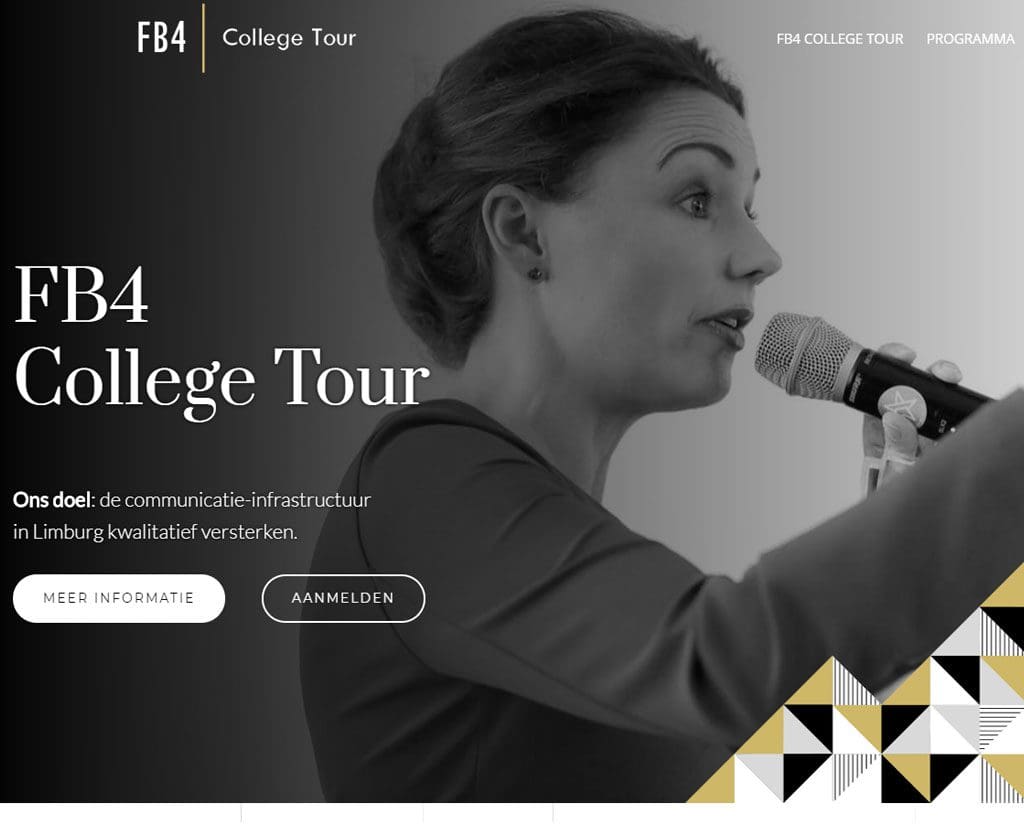
Task: Click the large 'FB4' hero heading
Action: pyautogui.click(x=81, y=294)
